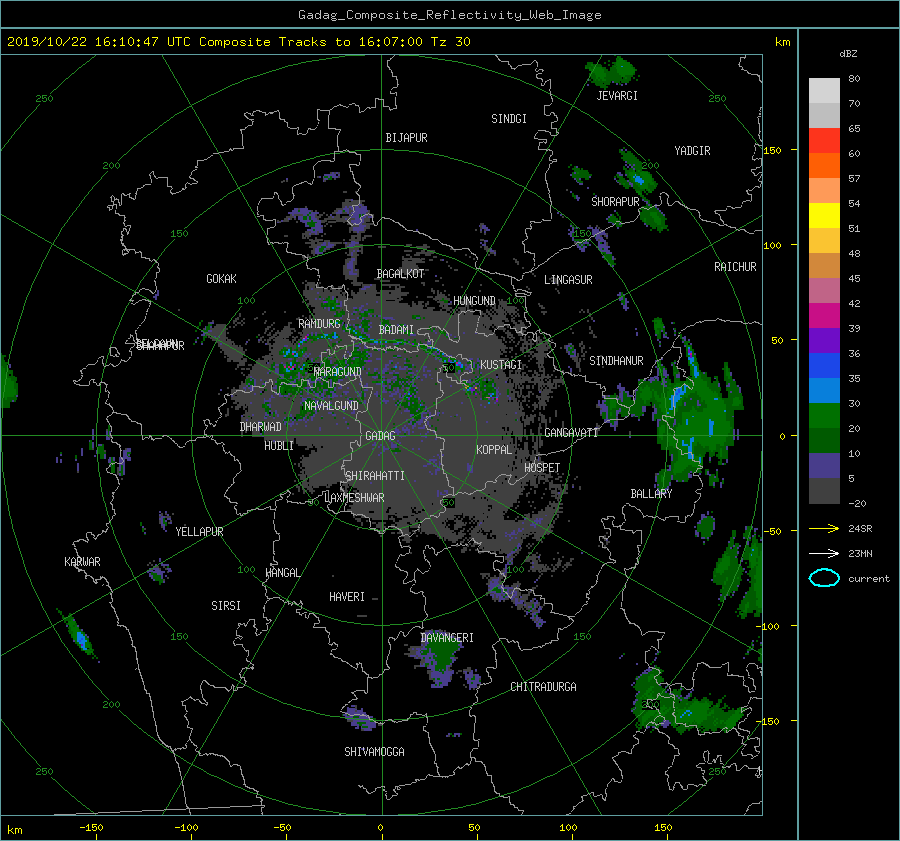This screenshot has width=900, height=841.
Task: Click the 150 tick on right axis
Action: click(772, 150)
